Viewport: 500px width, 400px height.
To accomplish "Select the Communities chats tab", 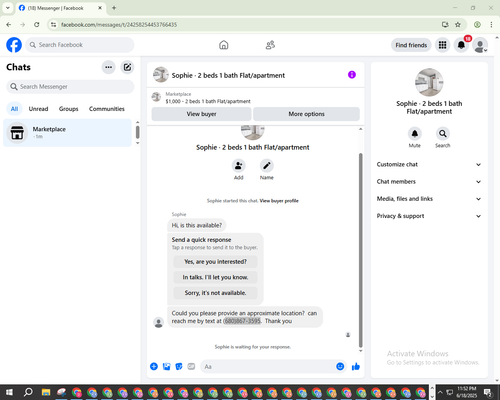I will pyautogui.click(x=107, y=109).
